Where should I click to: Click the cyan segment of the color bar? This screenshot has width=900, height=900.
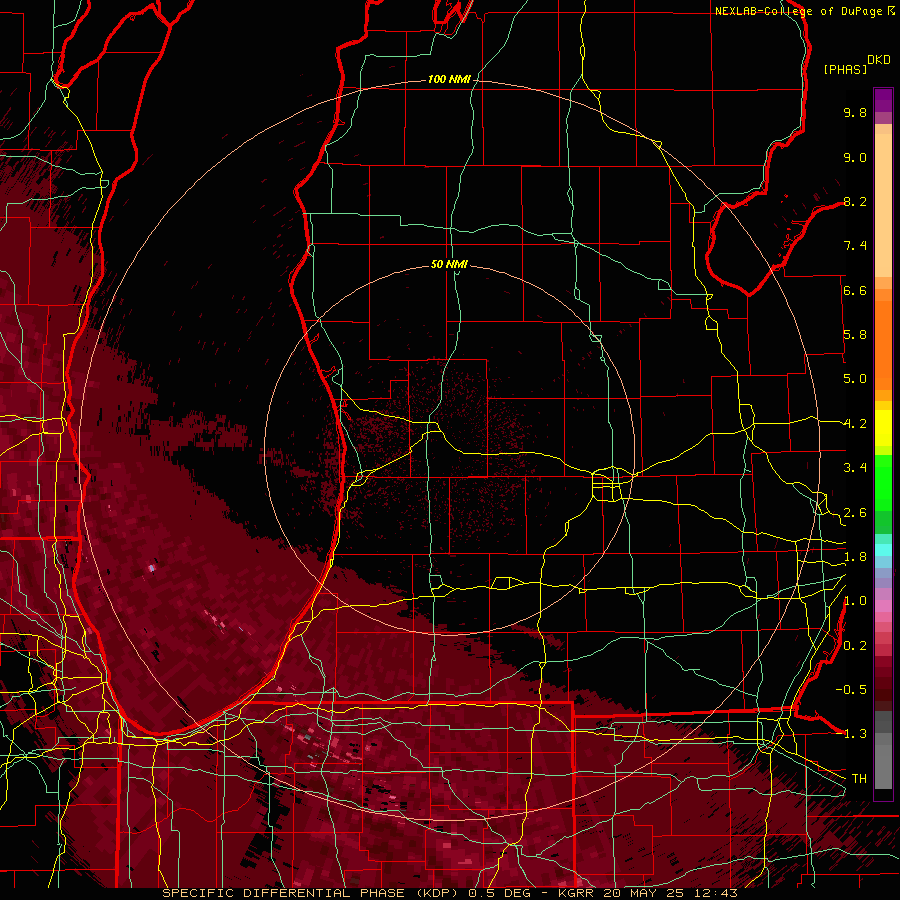(x=883, y=550)
